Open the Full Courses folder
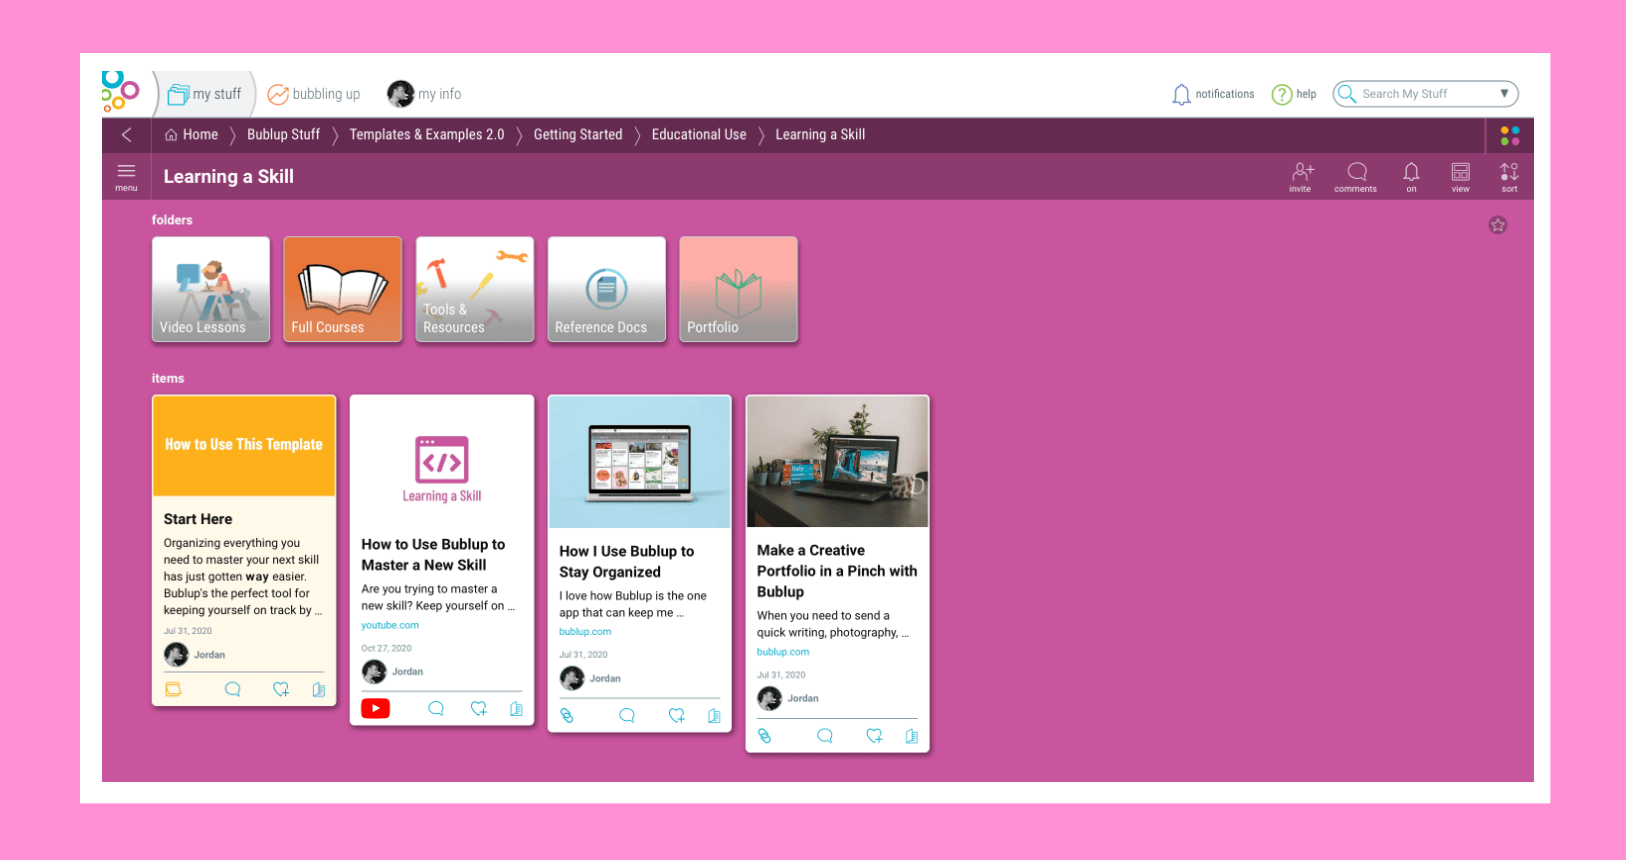 343,289
